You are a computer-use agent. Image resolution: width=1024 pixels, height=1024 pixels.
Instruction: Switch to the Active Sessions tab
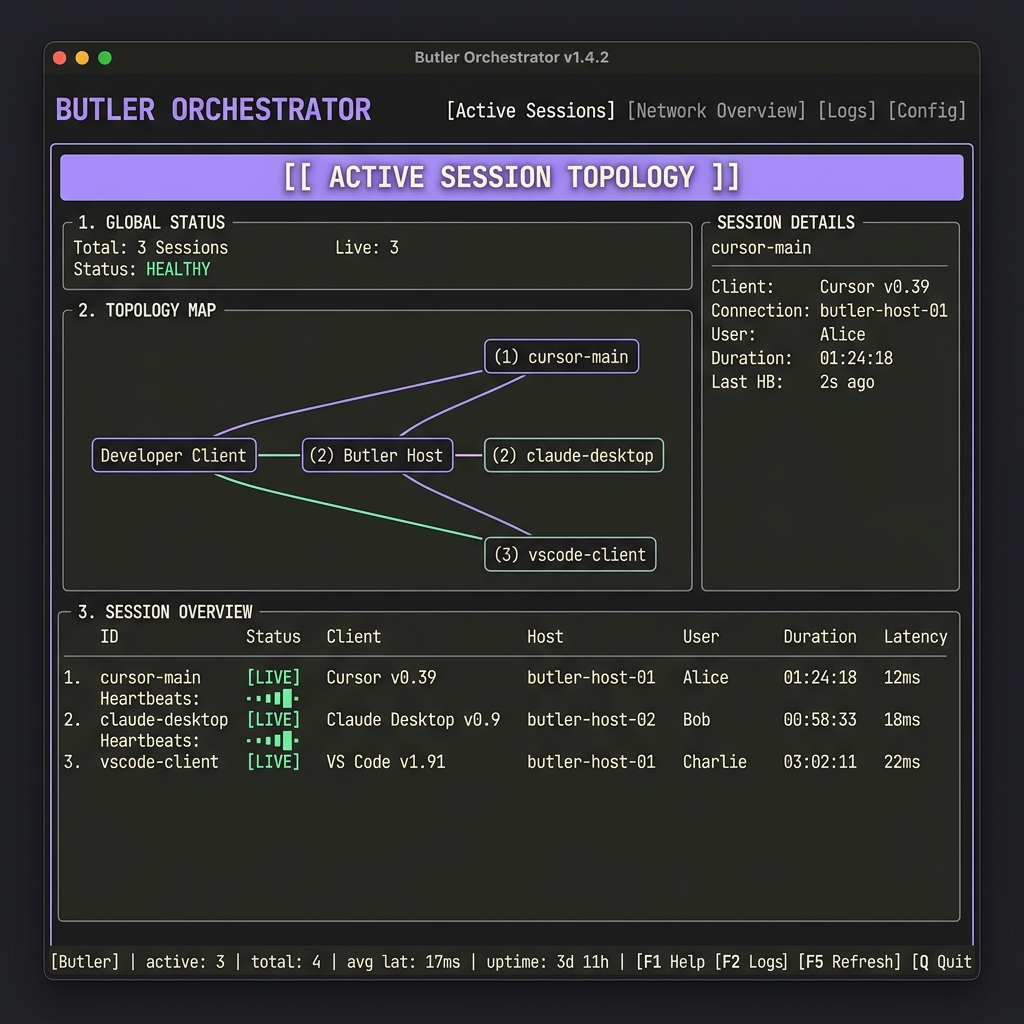(530, 110)
